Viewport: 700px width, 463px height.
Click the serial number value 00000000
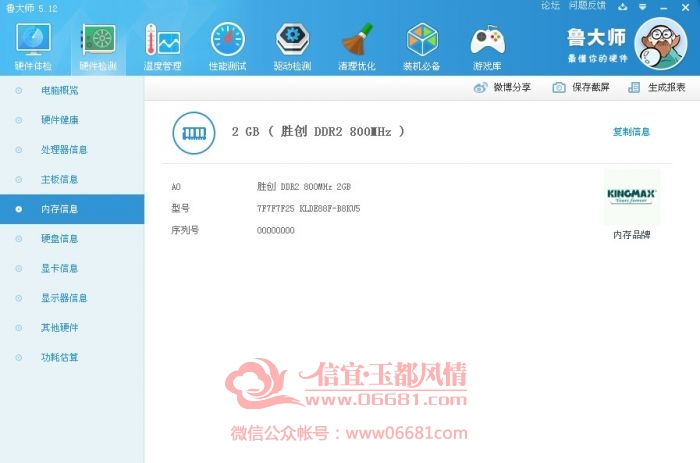275,230
